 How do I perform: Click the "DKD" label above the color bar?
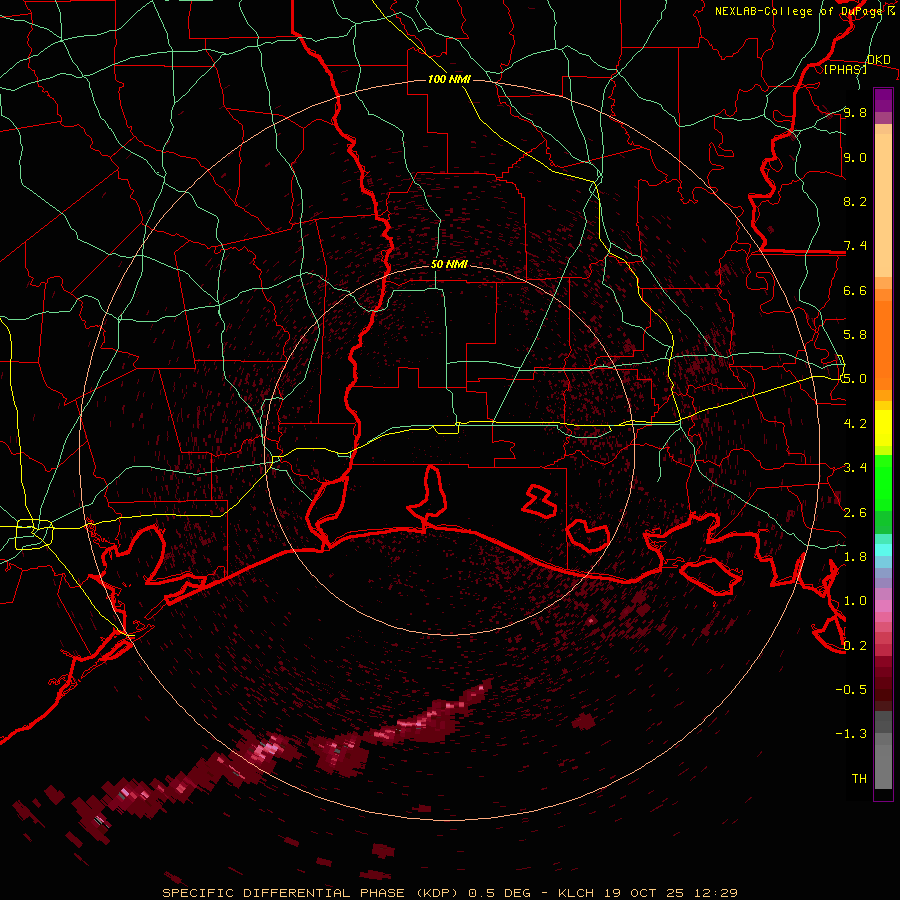pos(878,60)
